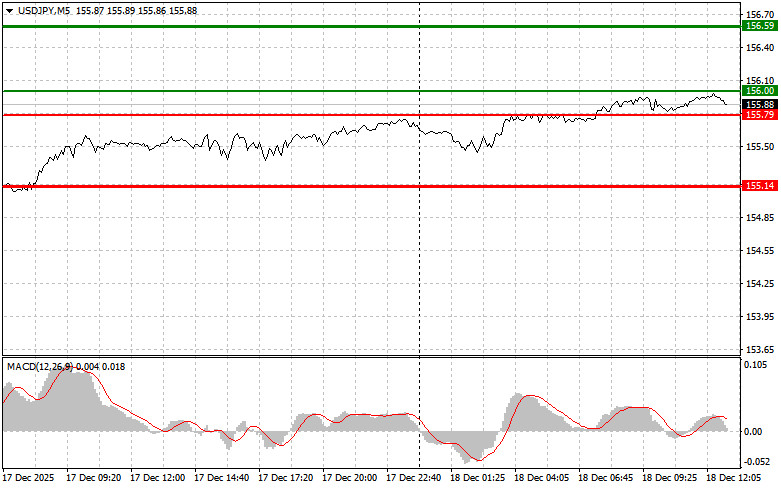Viewport: 781px width, 489px height.
Task: Select the USDJPY,M5 chart title text
Action: [x=44, y=11]
